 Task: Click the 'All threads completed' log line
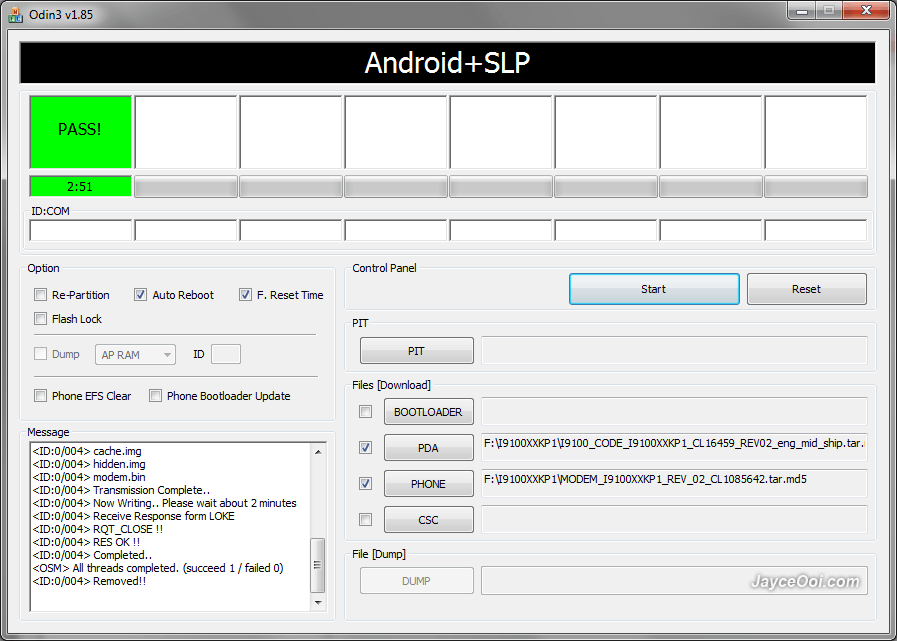158,568
